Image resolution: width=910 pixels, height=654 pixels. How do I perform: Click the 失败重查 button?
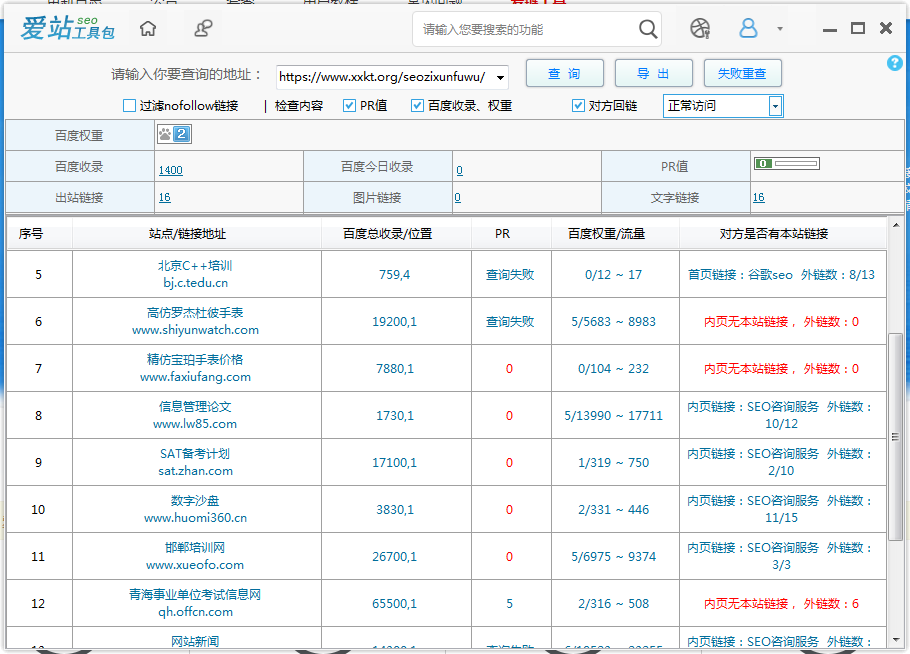coord(742,74)
